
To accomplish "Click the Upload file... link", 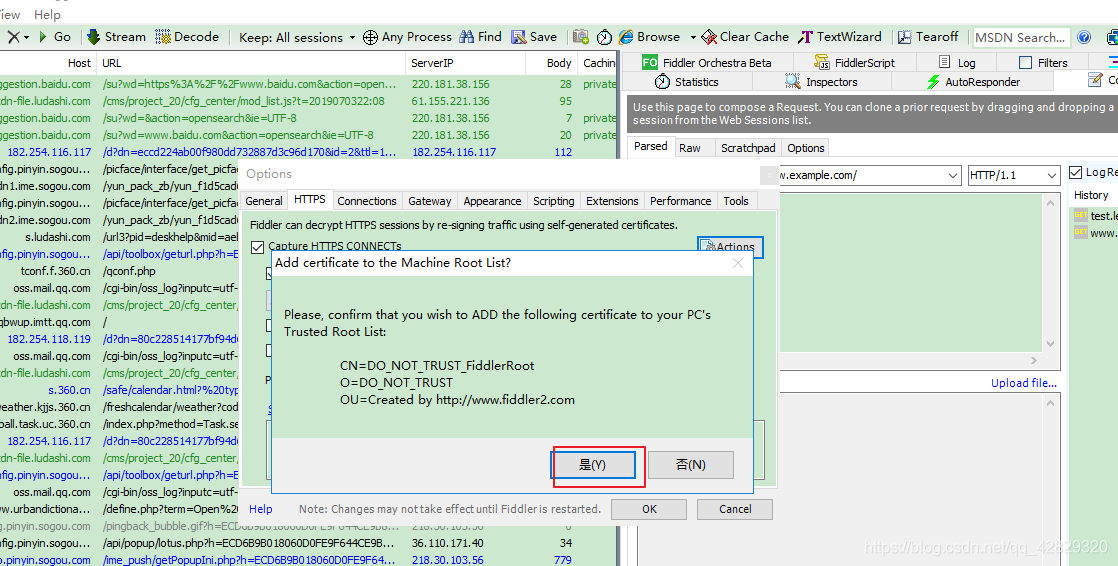I will (1023, 384).
